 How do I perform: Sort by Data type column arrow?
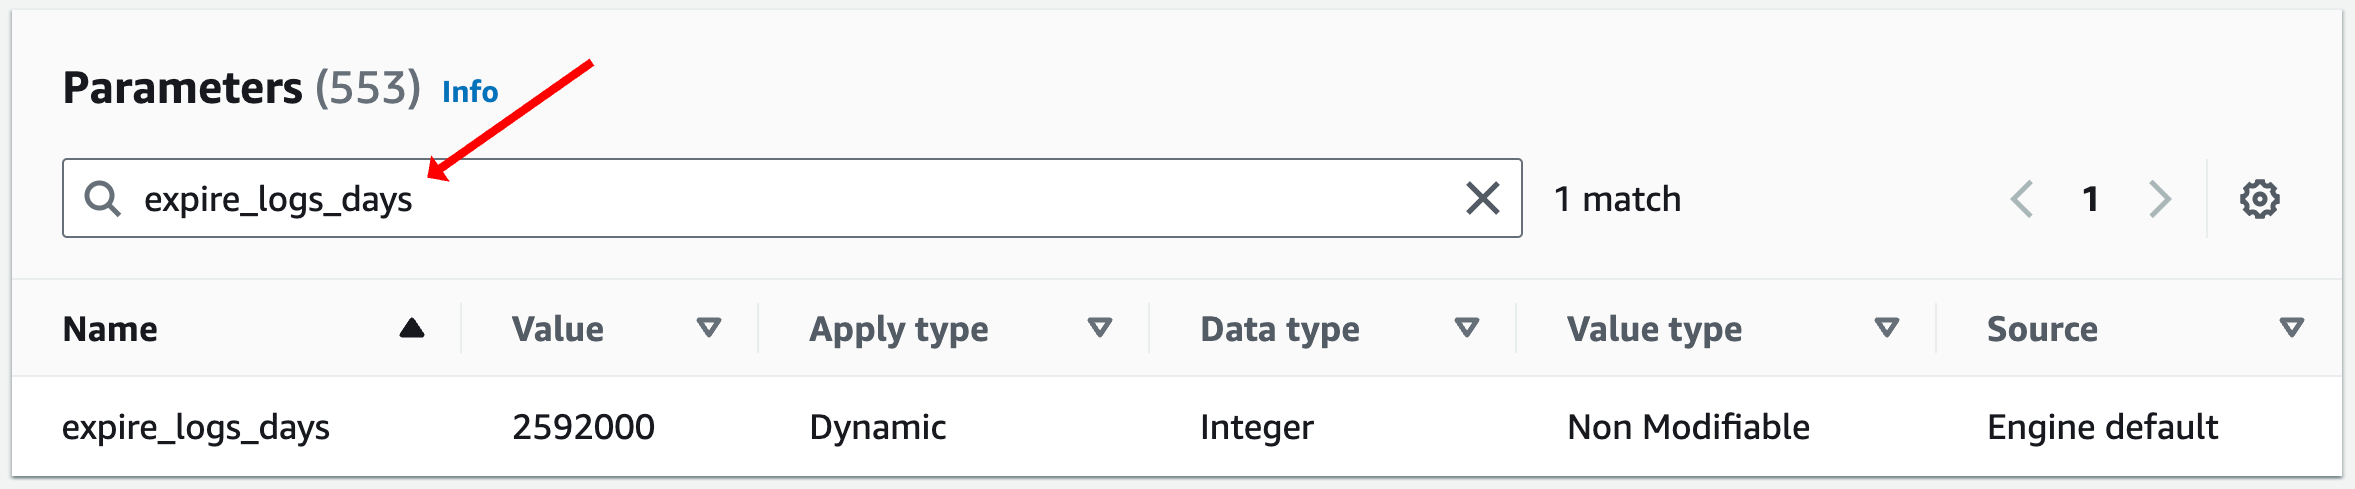point(1467,327)
